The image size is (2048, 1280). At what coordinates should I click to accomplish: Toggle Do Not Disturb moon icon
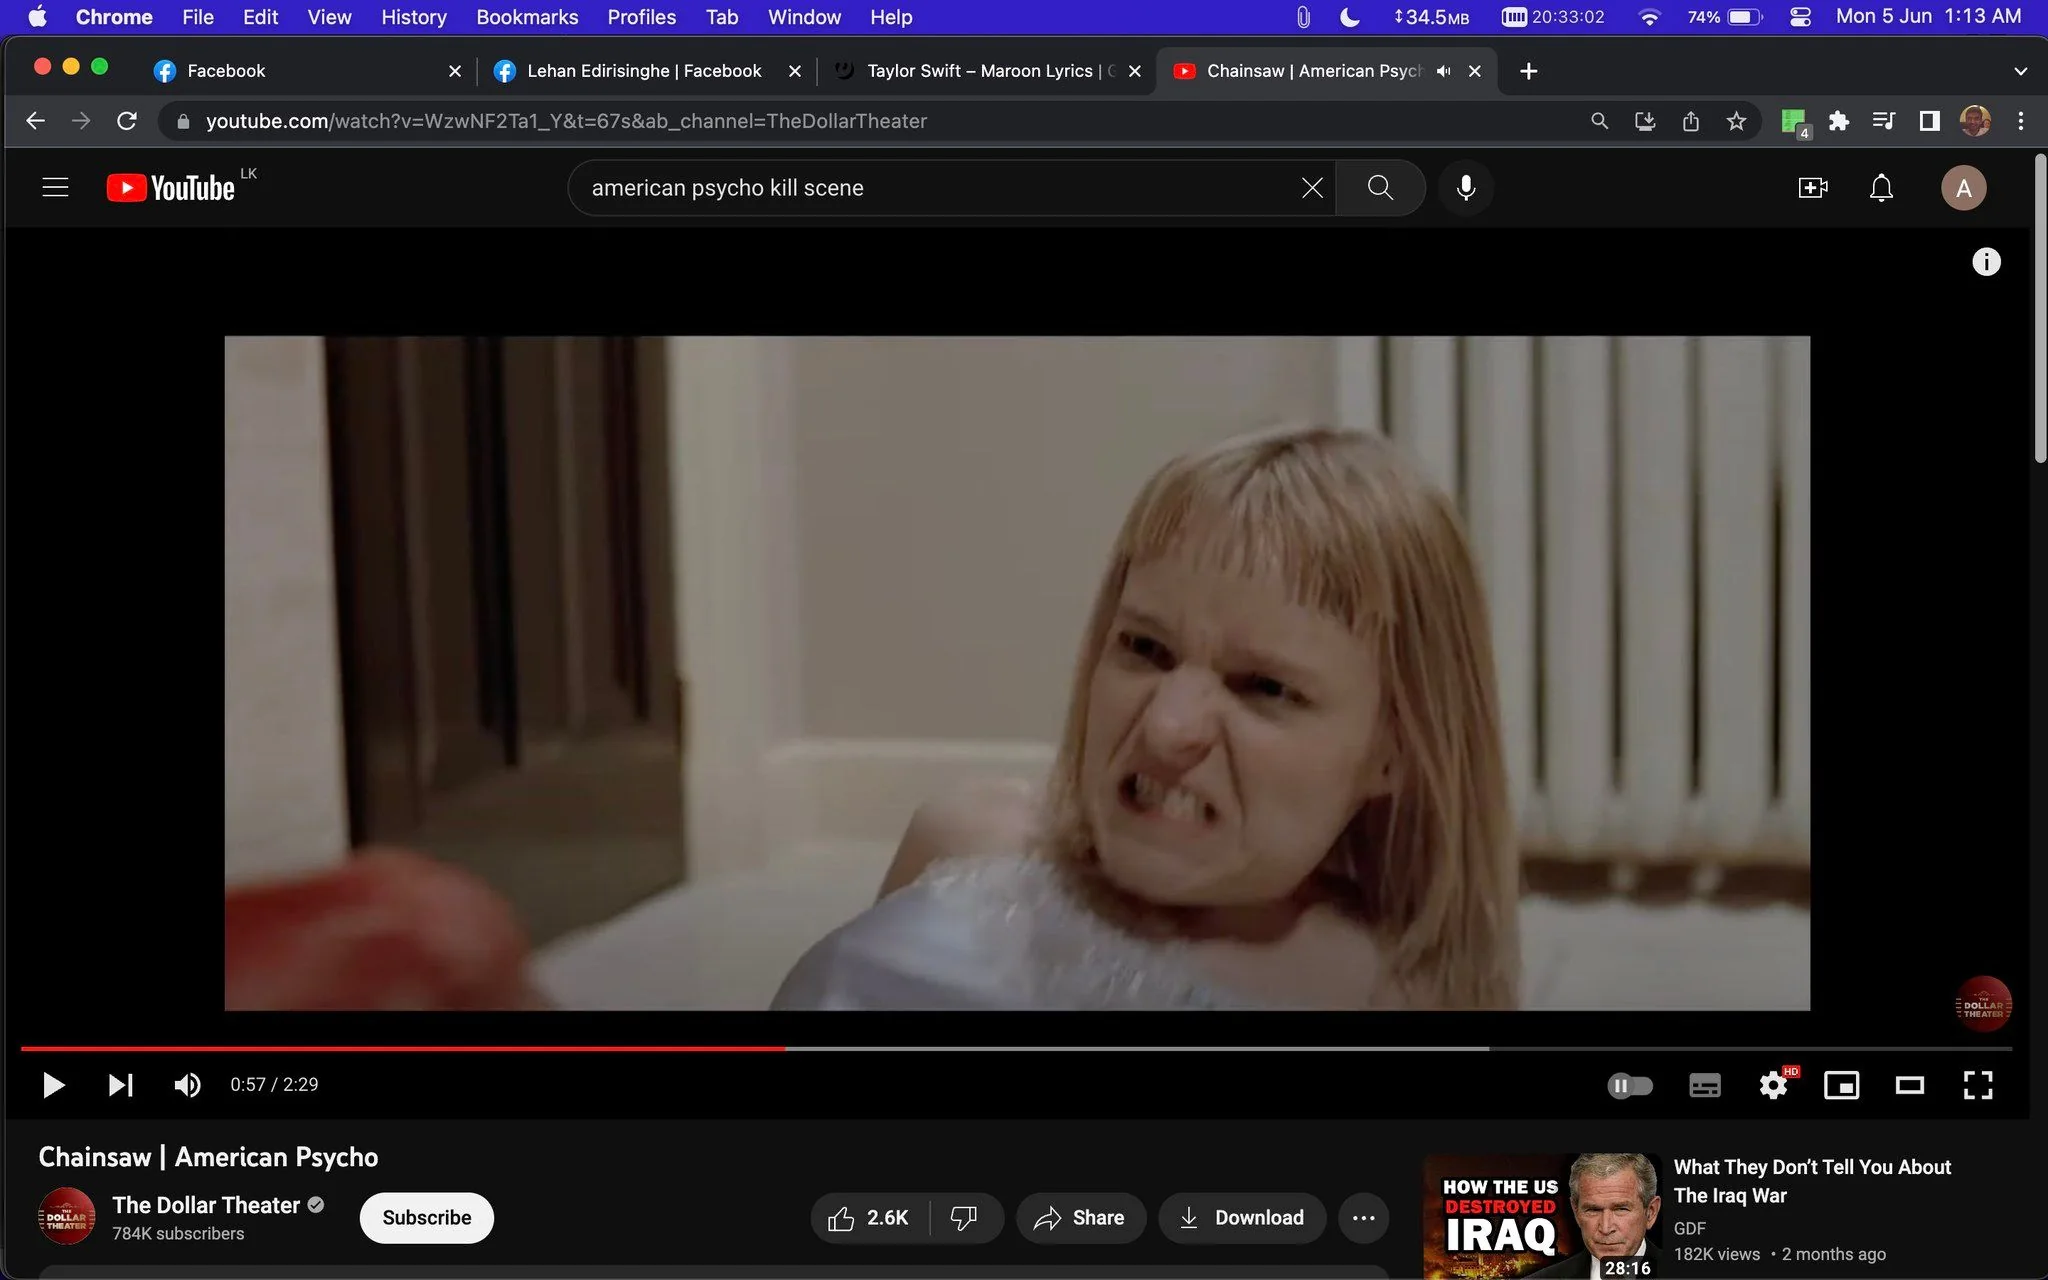(1349, 17)
